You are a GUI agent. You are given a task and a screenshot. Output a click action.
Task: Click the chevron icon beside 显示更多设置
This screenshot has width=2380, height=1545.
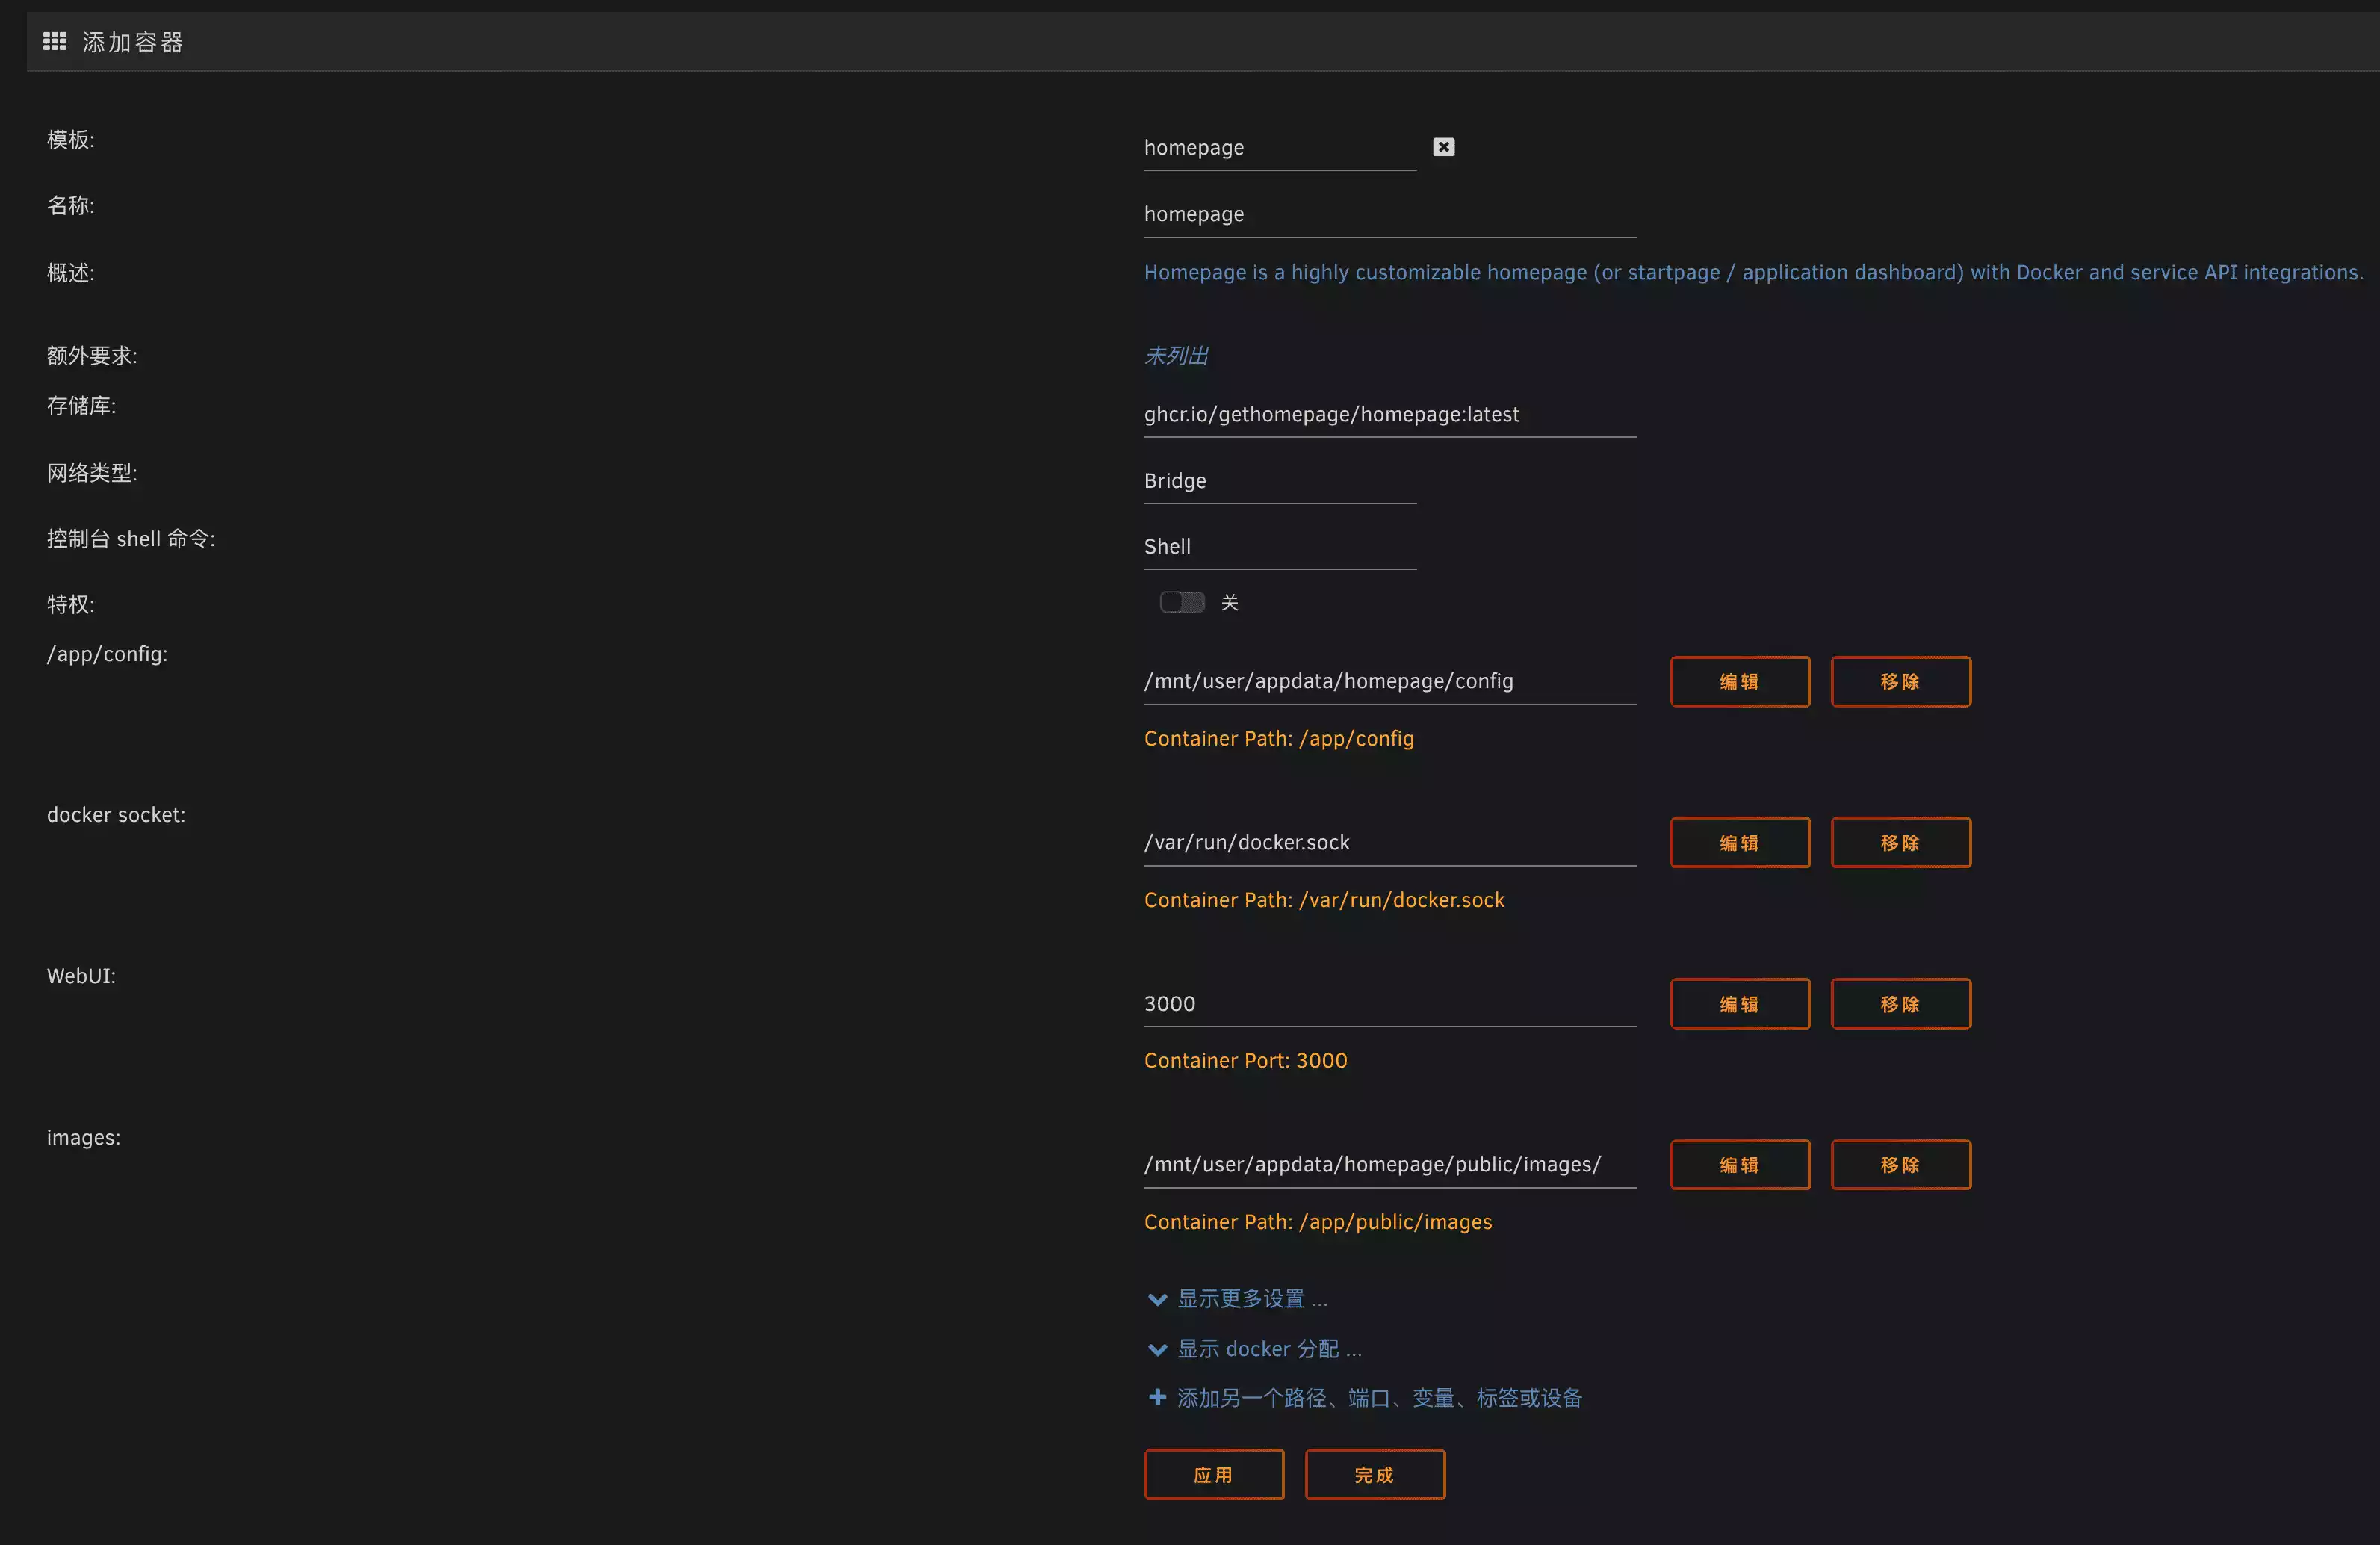pyautogui.click(x=1157, y=1299)
